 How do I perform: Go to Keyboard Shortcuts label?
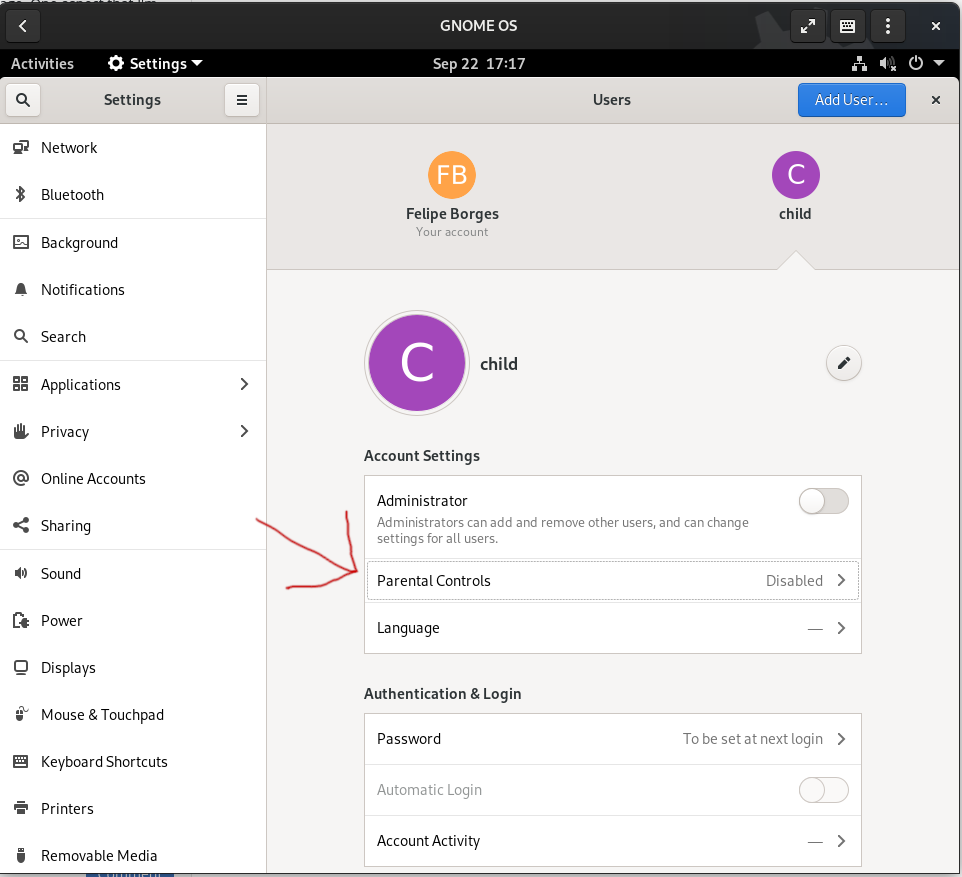coord(104,762)
